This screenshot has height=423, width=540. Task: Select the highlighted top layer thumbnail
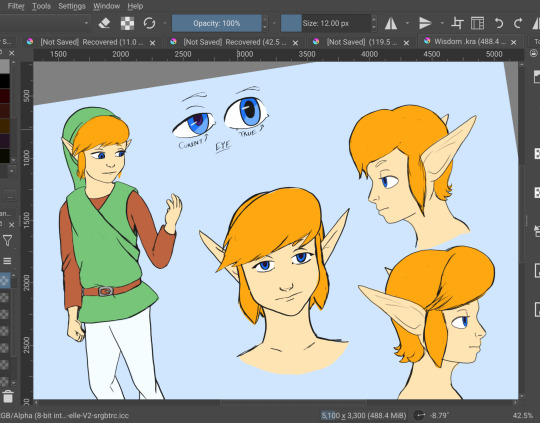coord(5,281)
